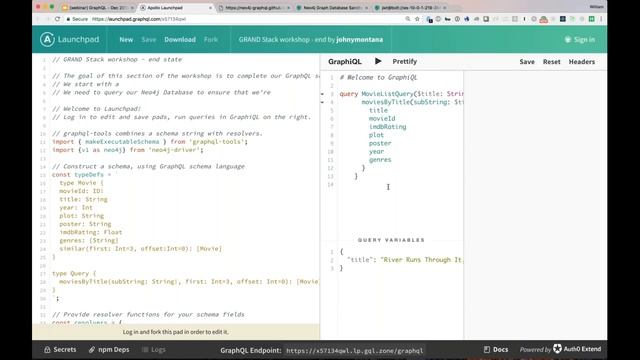Close the Apollo Launchpad tab
This screenshot has height=360, width=640.
211,8
